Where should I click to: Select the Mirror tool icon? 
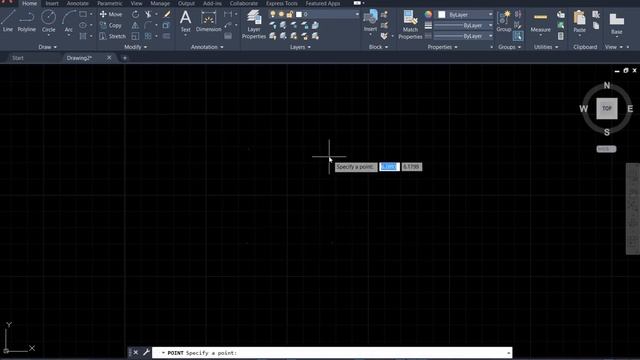click(x=135, y=25)
